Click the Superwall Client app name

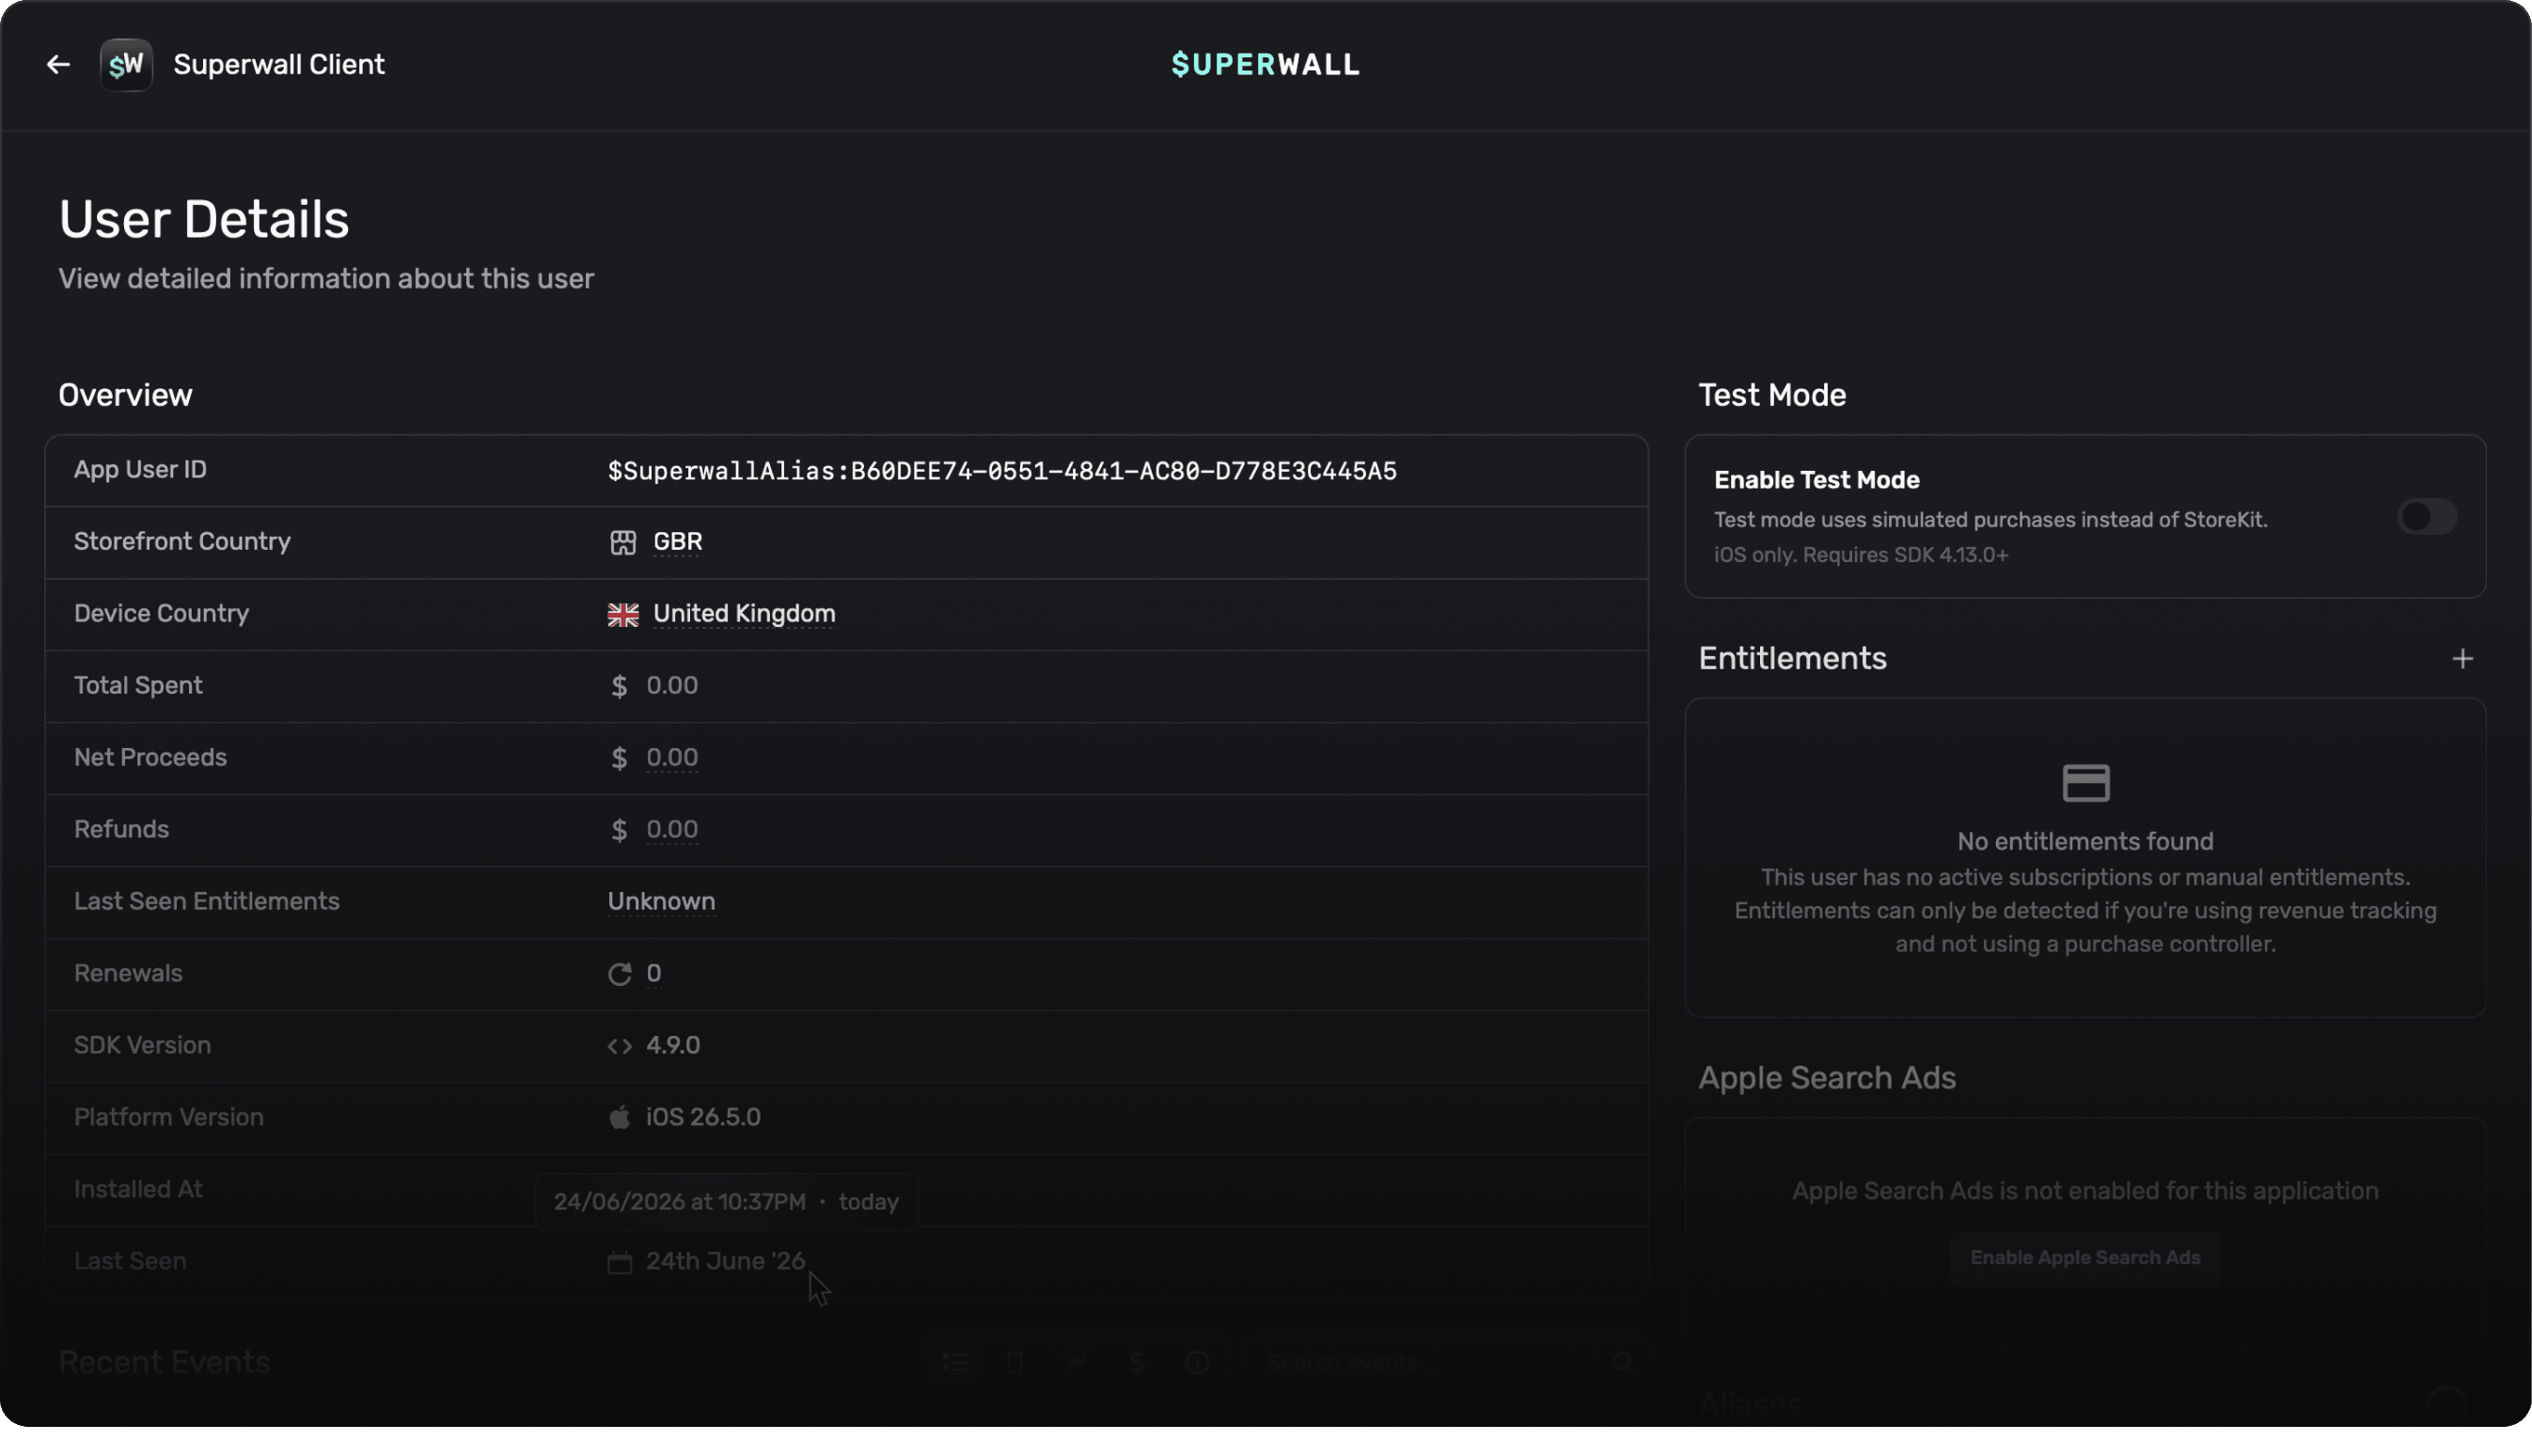tap(279, 65)
